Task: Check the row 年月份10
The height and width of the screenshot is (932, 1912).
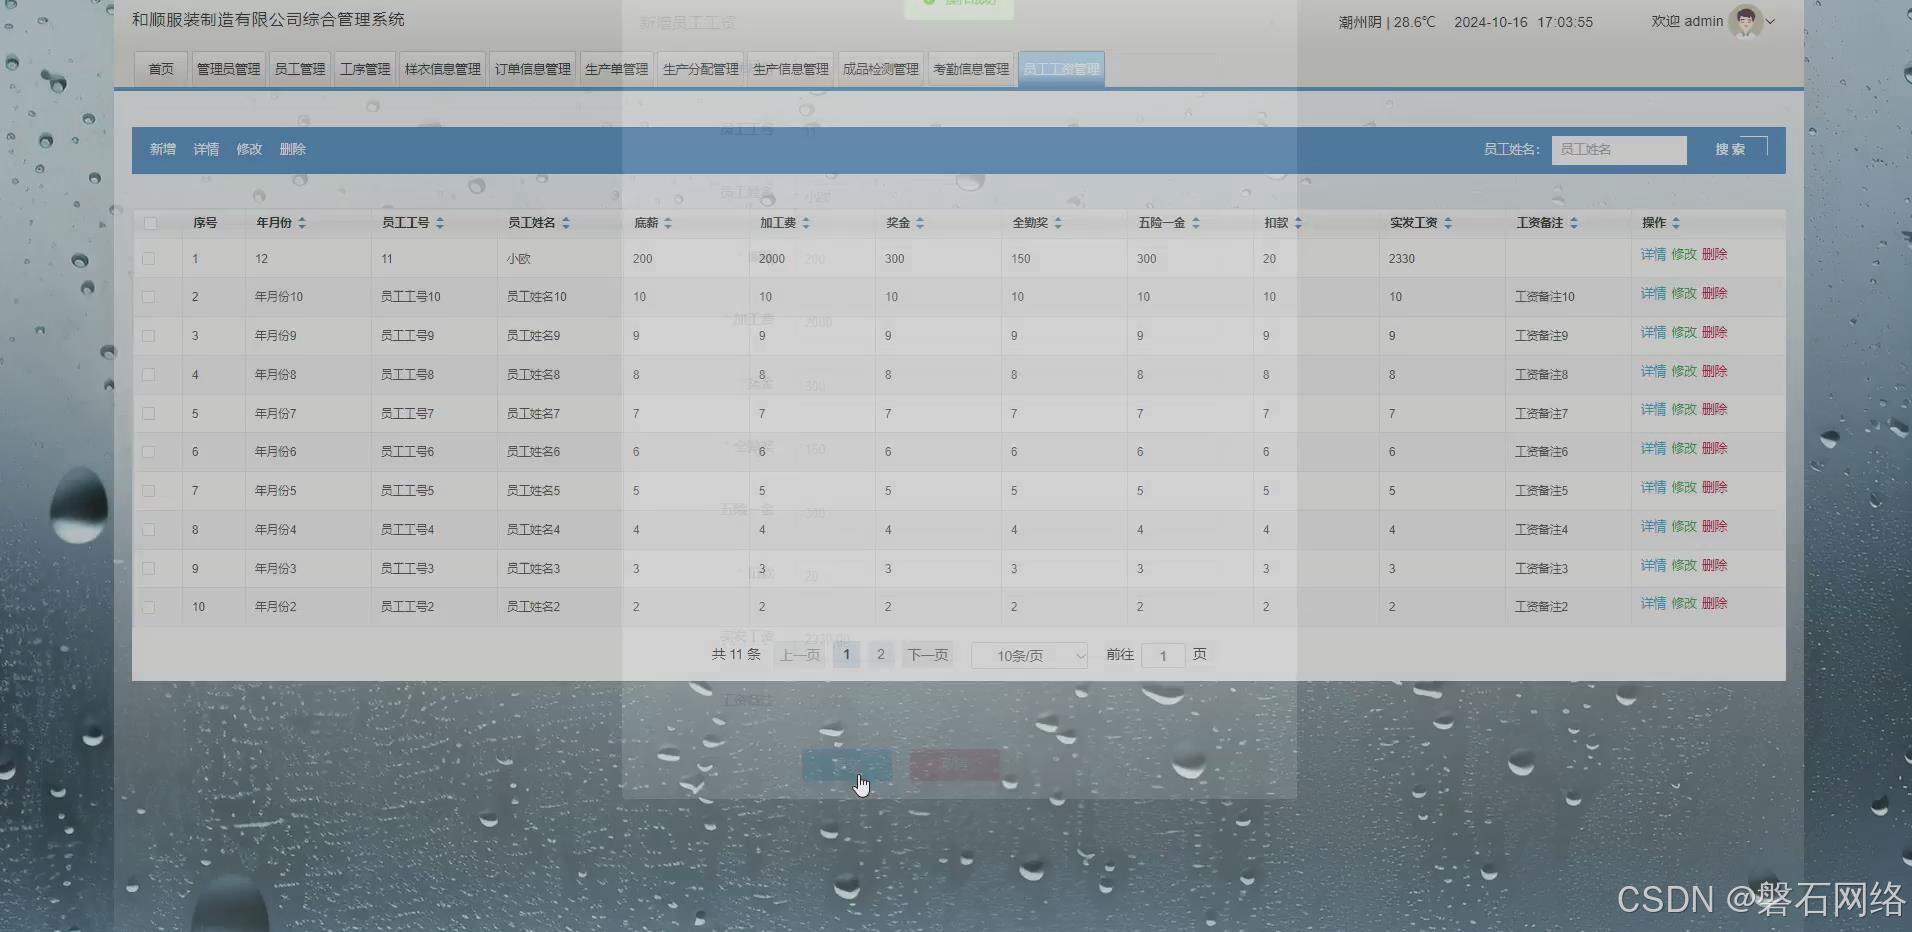Action: (149, 297)
